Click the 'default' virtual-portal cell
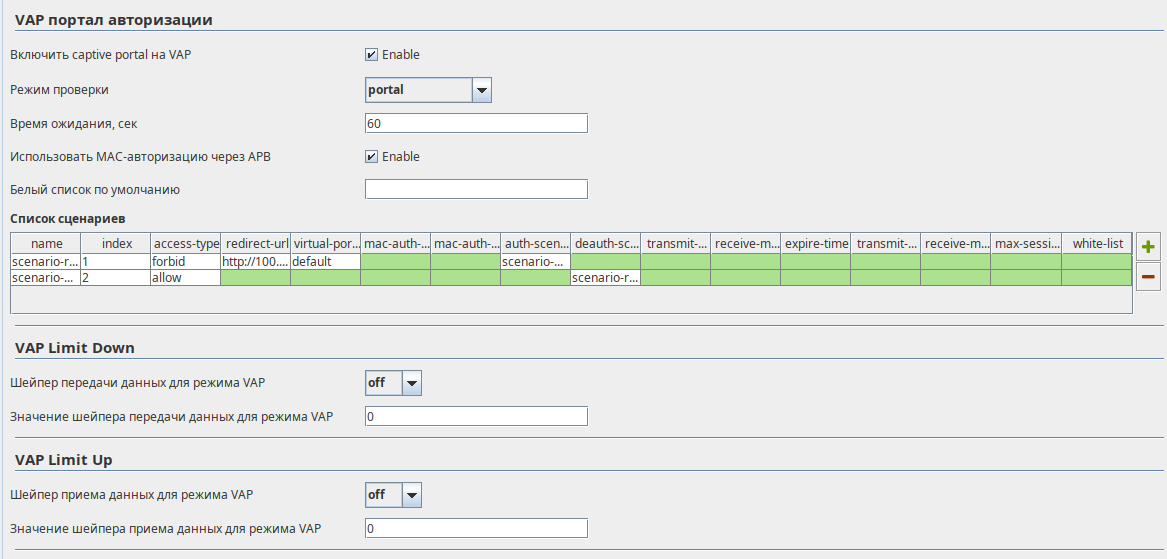 click(325, 262)
